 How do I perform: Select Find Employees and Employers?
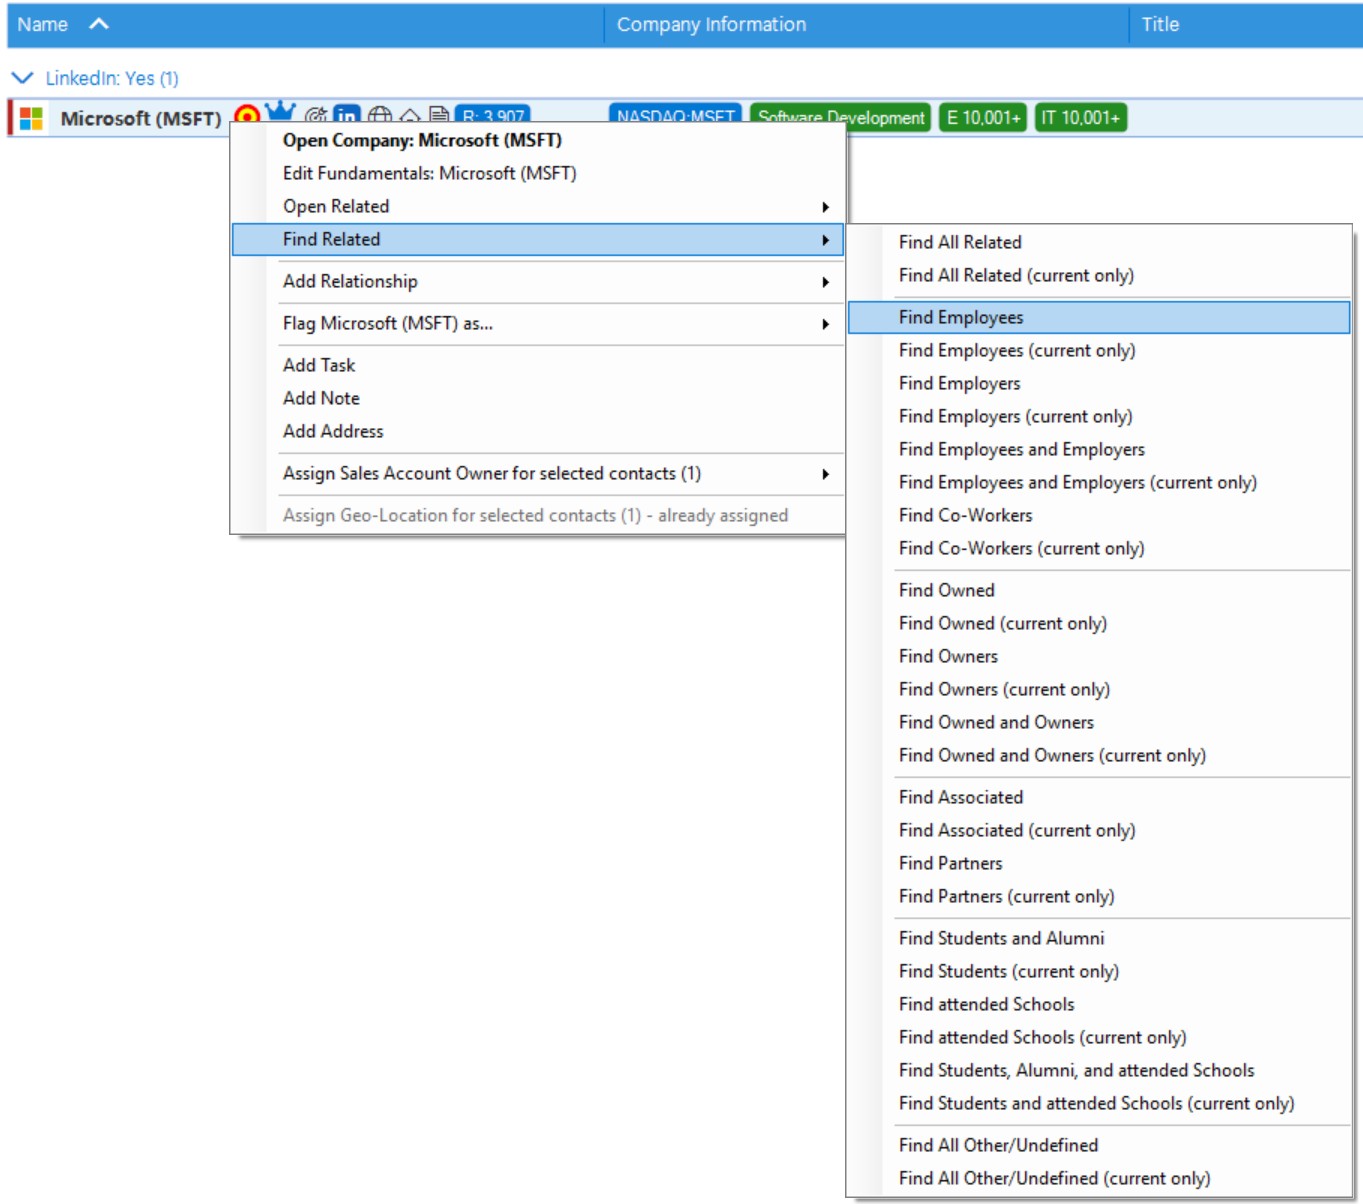coord(1099,449)
